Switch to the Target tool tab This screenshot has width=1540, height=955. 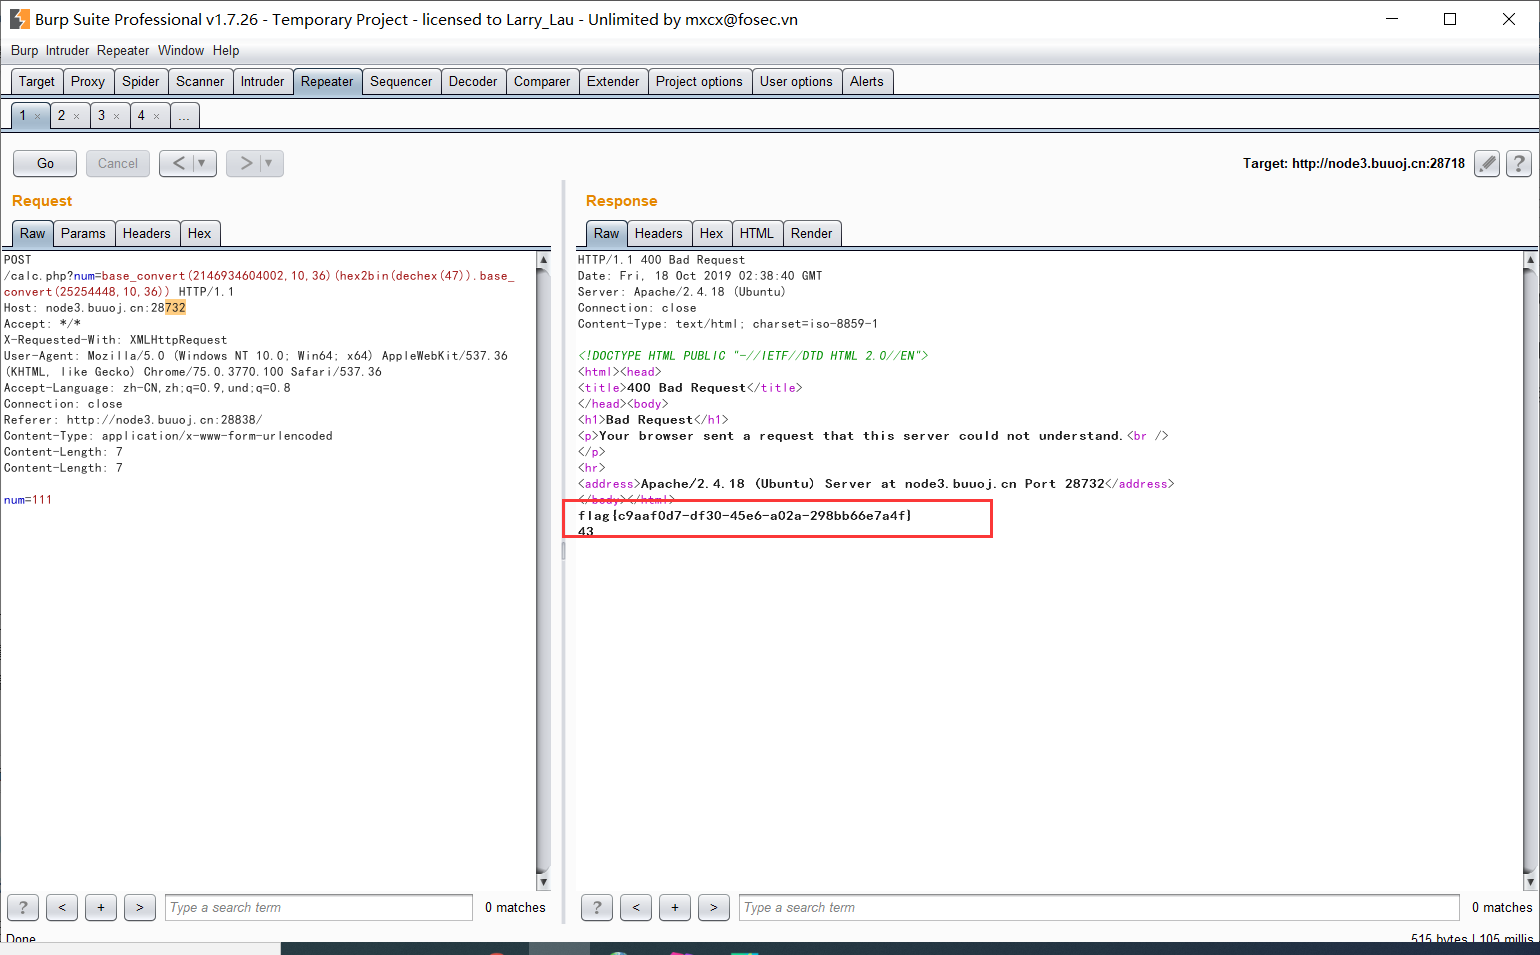(37, 82)
